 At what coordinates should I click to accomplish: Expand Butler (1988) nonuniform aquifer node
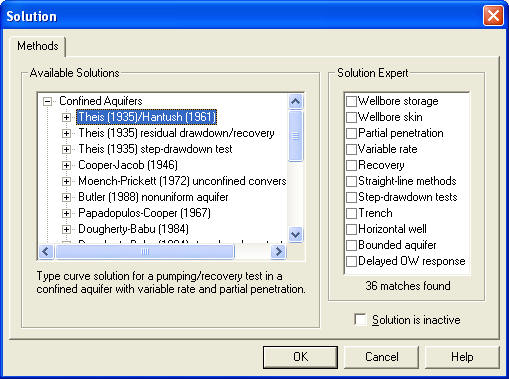[66, 197]
